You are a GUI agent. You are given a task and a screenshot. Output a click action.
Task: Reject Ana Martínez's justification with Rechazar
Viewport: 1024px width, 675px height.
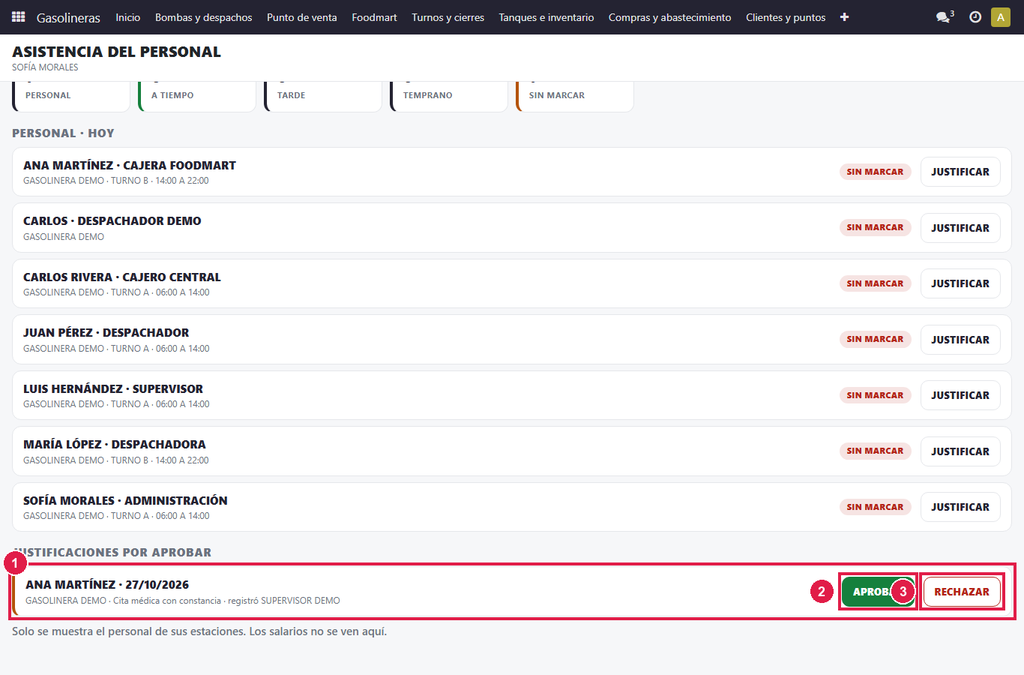(961, 591)
